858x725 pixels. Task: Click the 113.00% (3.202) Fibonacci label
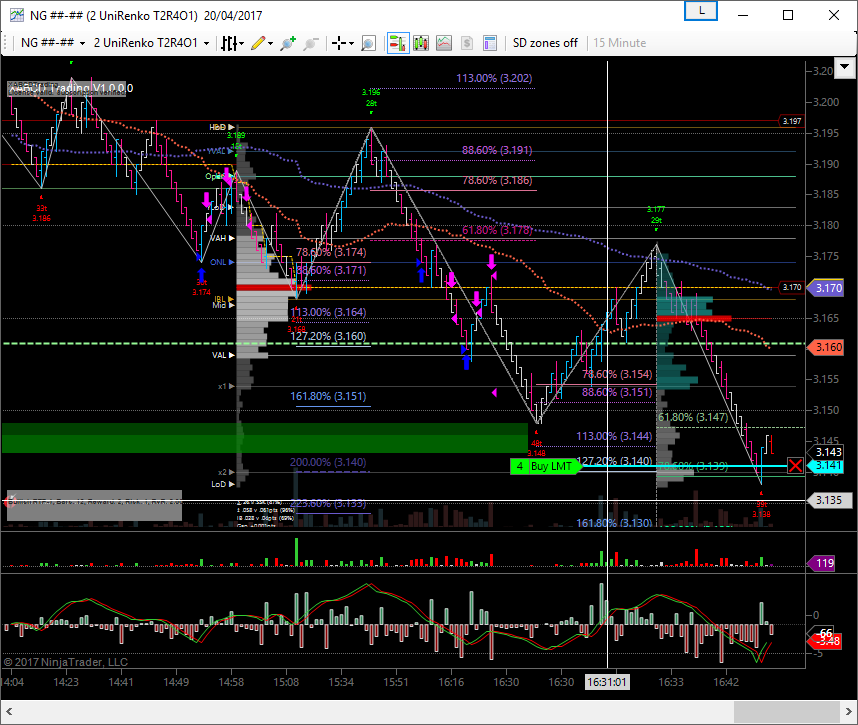tap(494, 78)
